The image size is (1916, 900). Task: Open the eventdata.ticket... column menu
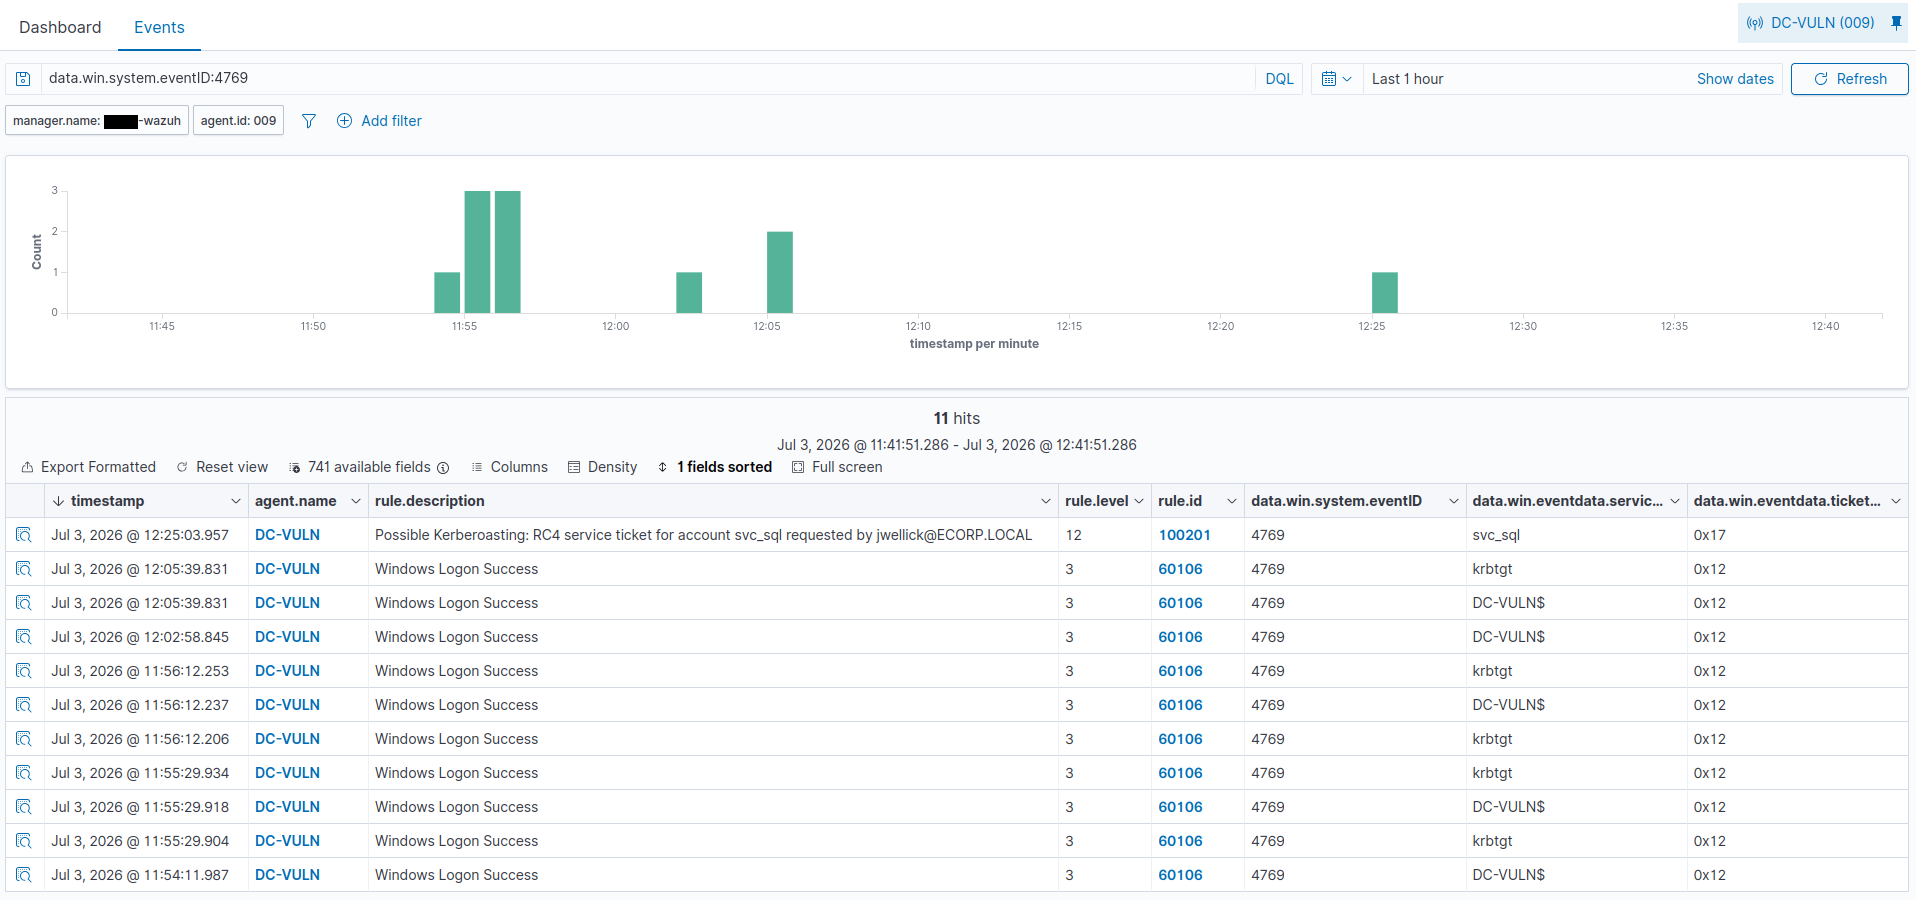click(1896, 501)
